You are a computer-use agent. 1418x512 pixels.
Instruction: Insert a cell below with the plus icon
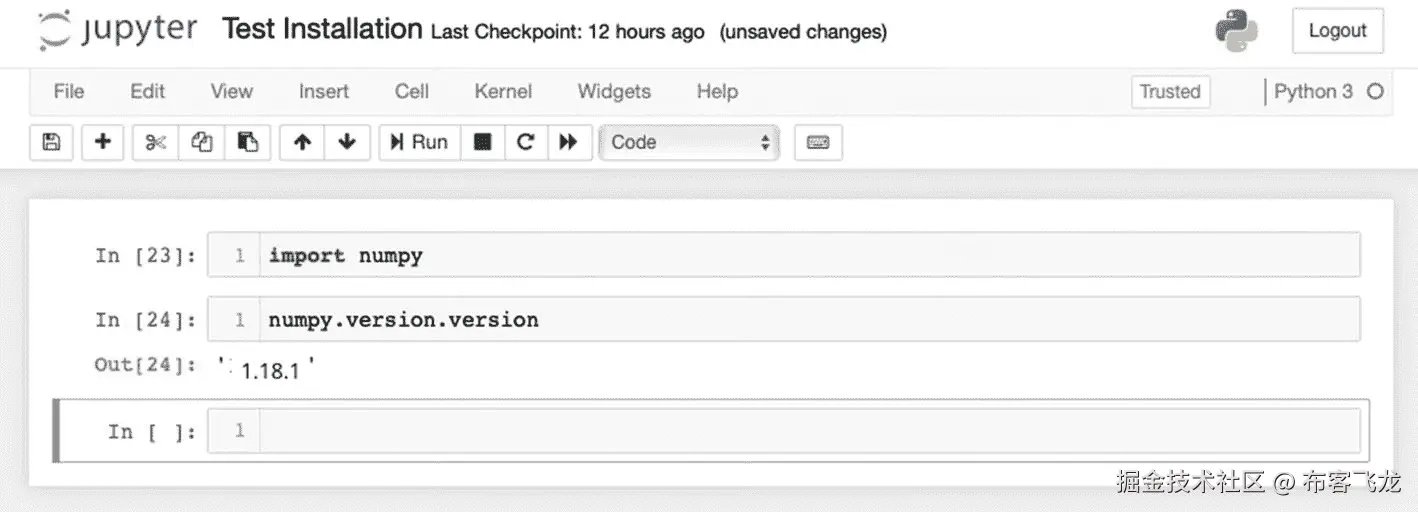(x=102, y=142)
